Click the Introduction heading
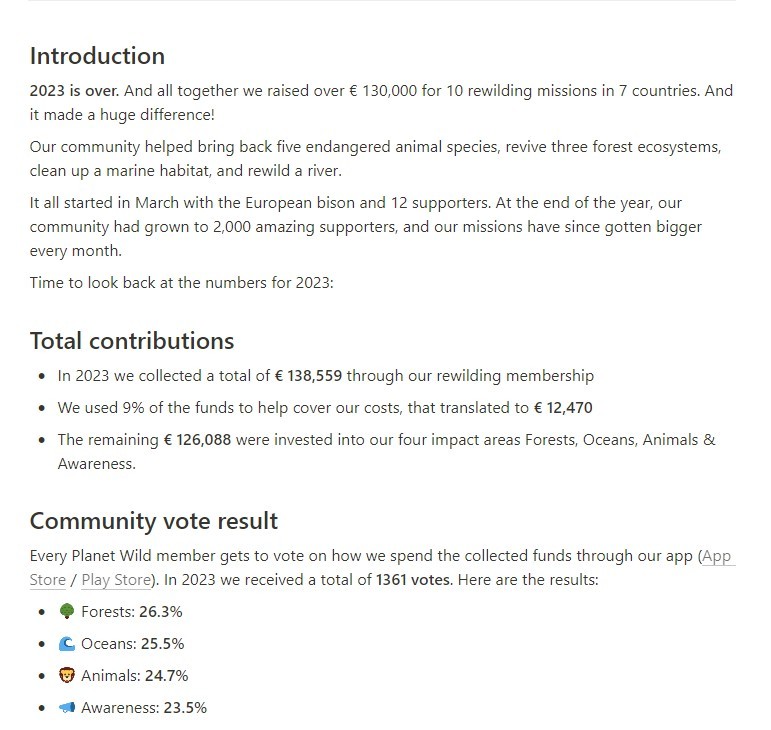The image size is (771, 730). tap(97, 56)
